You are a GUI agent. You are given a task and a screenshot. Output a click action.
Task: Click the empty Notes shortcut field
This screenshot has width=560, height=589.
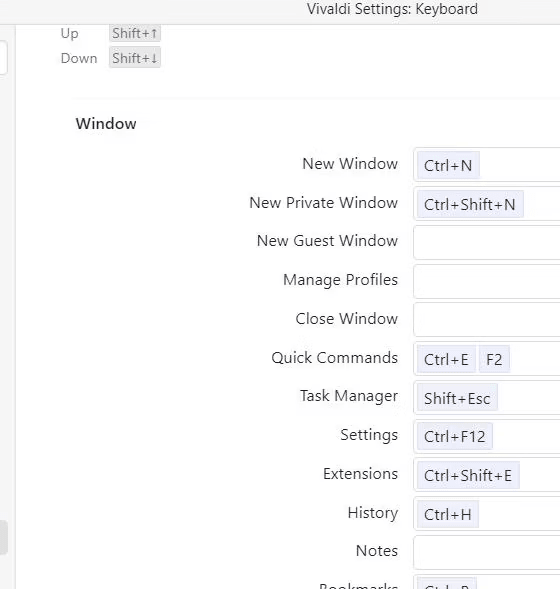point(487,553)
